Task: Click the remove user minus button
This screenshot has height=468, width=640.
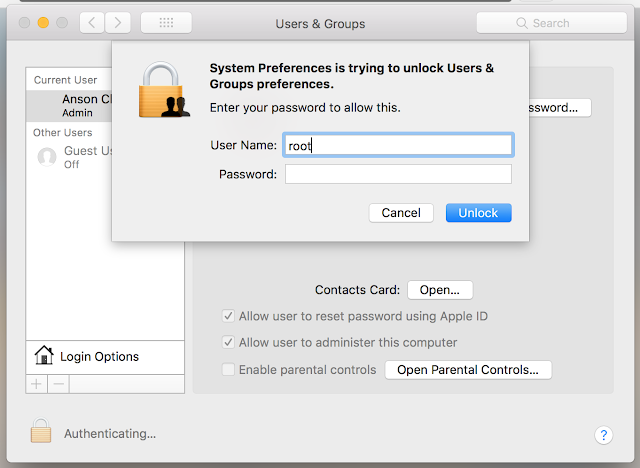Action: [x=58, y=383]
